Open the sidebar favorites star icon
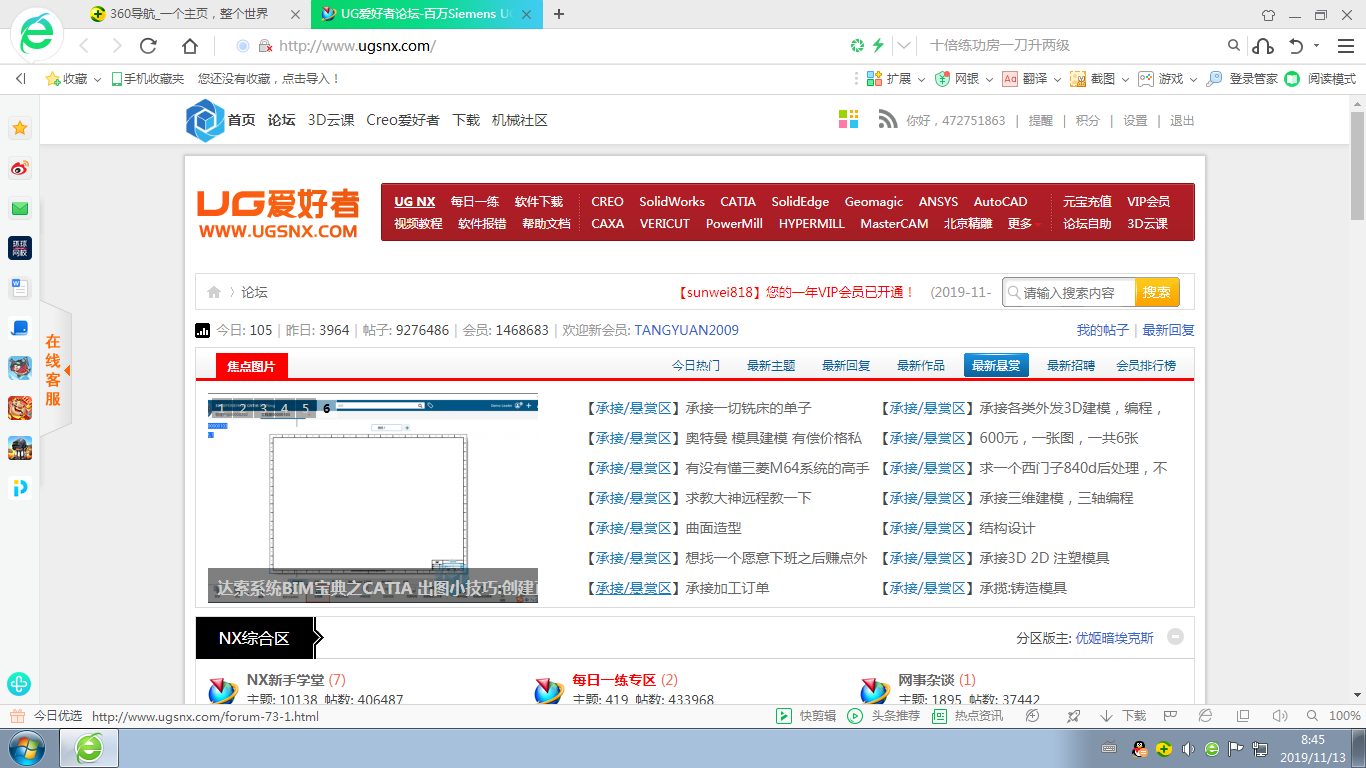This screenshot has height=768, width=1366. coord(20,128)
